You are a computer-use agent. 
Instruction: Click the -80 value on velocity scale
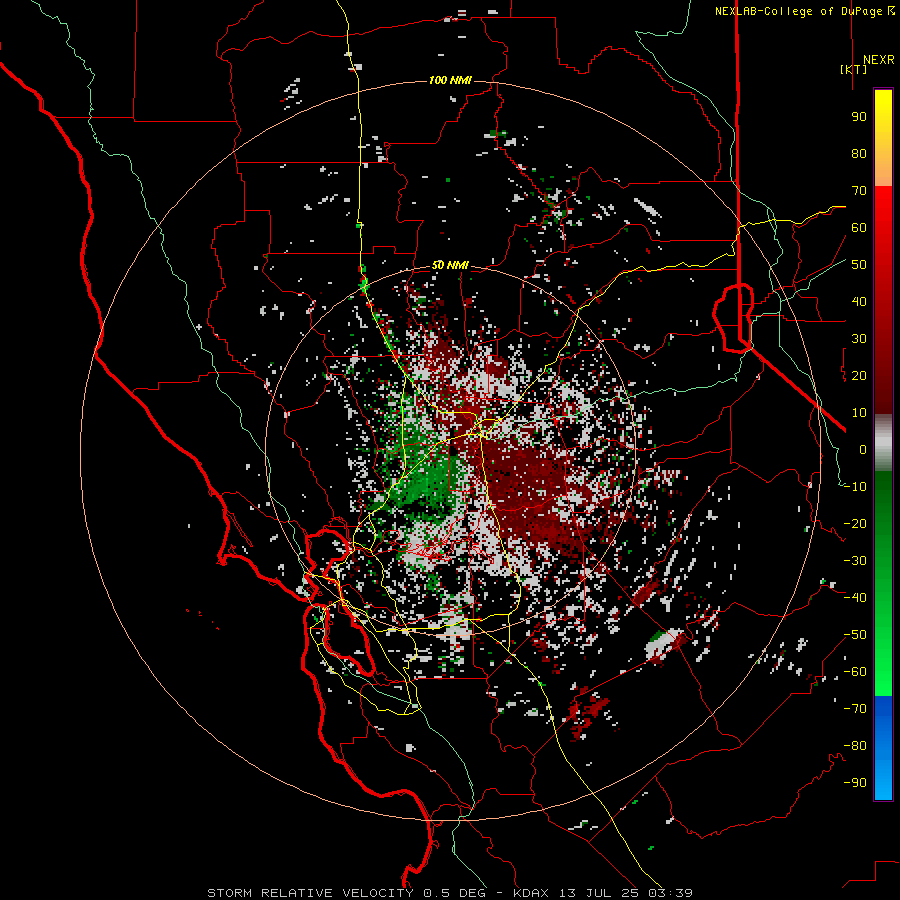[x=855, y=746]
